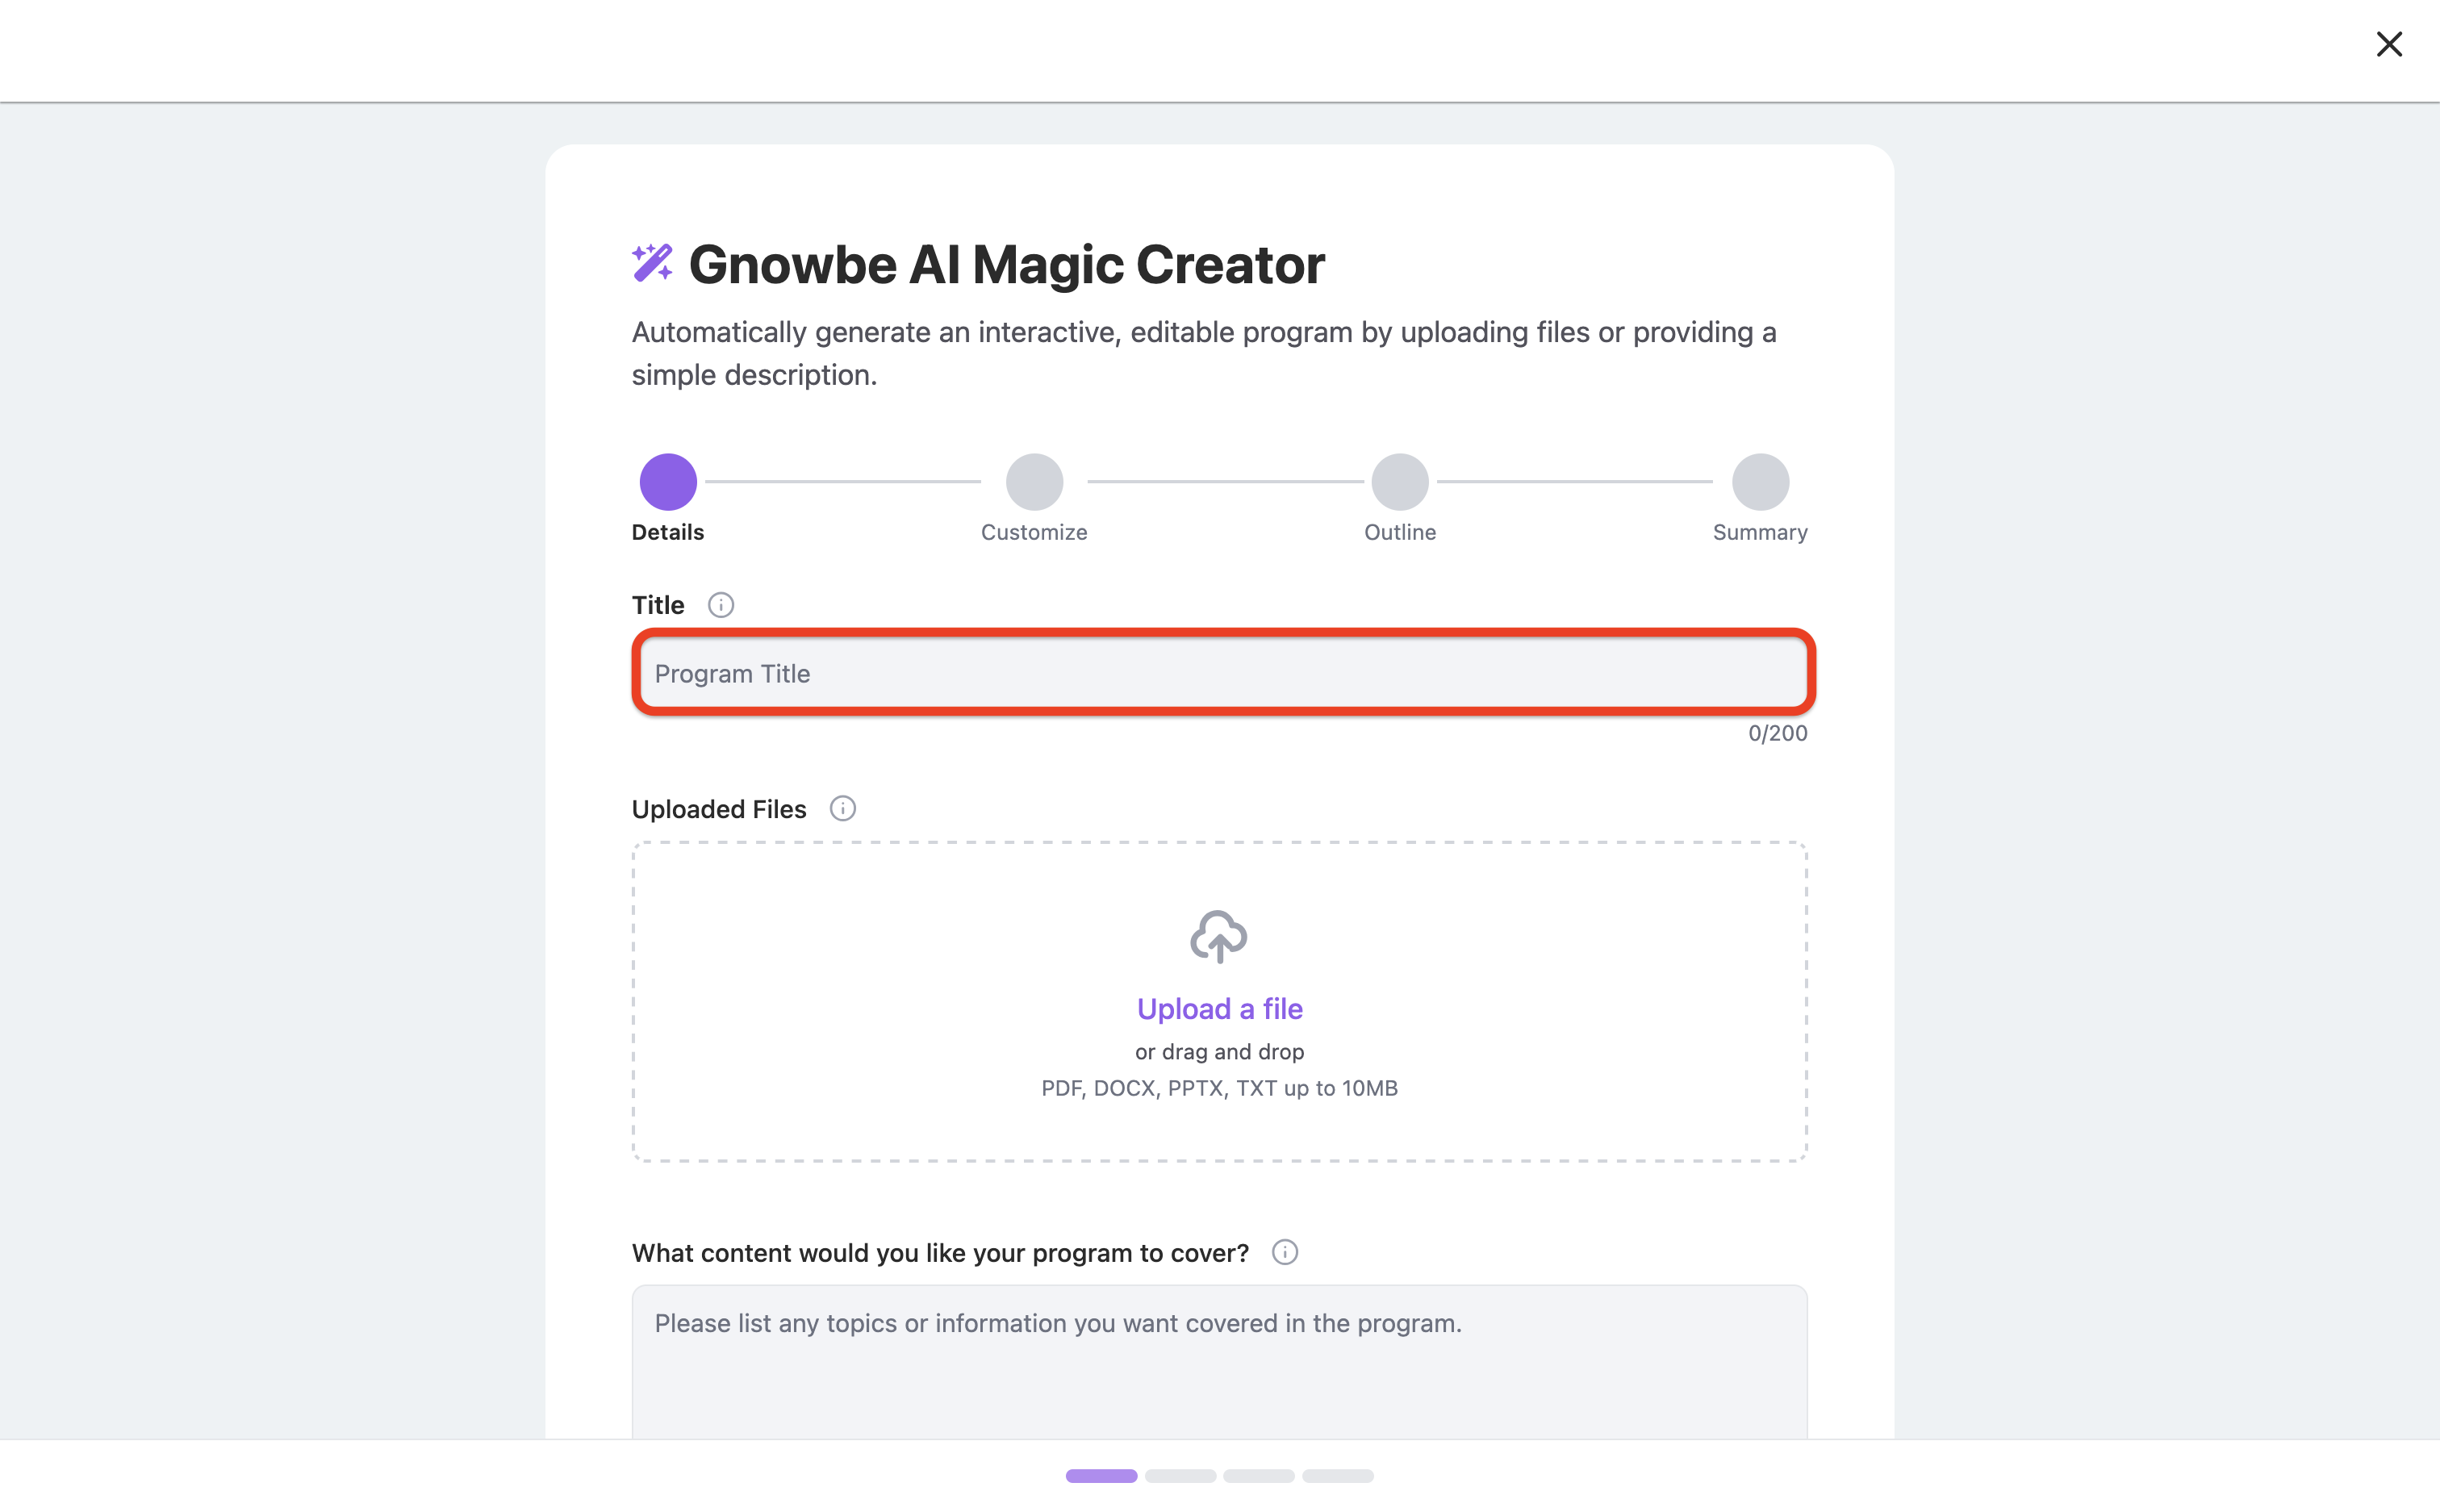
Task: Click the second progress bar segment
Action: (1180, 1475)
